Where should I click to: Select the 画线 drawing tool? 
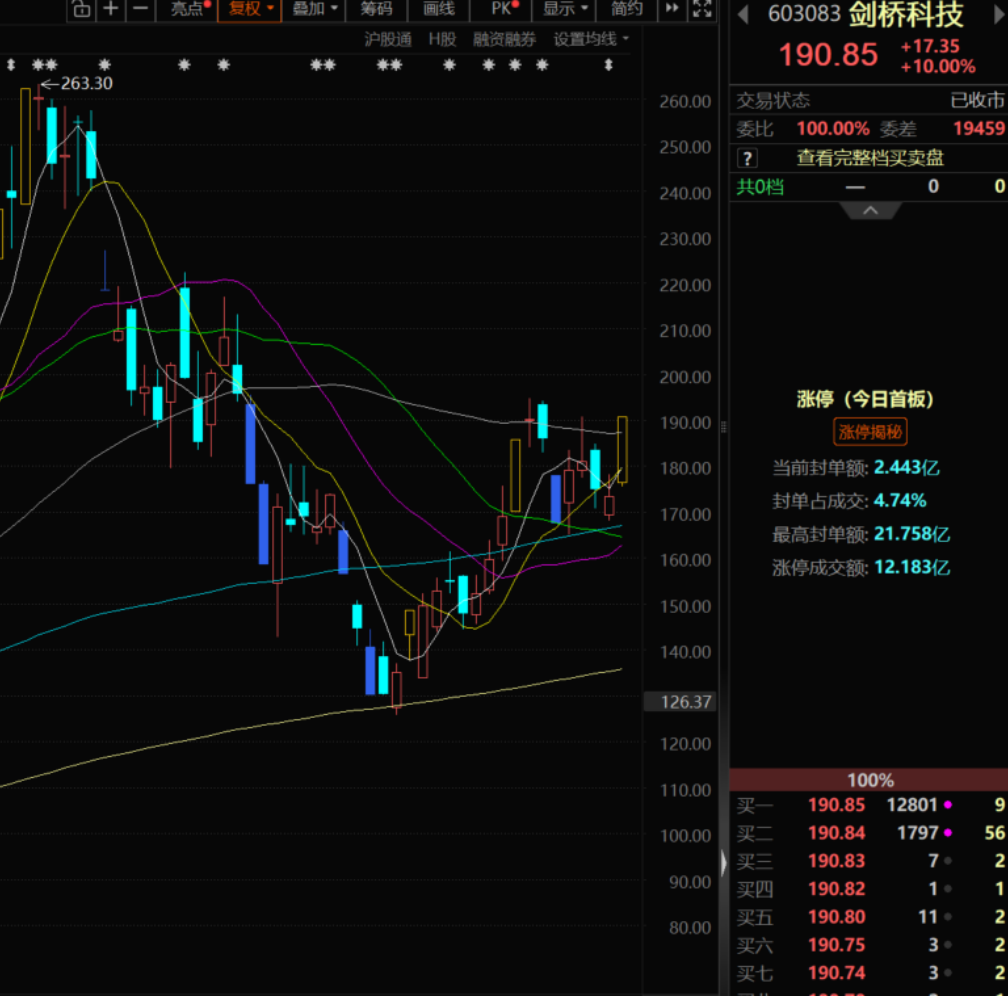click(439, 9)
